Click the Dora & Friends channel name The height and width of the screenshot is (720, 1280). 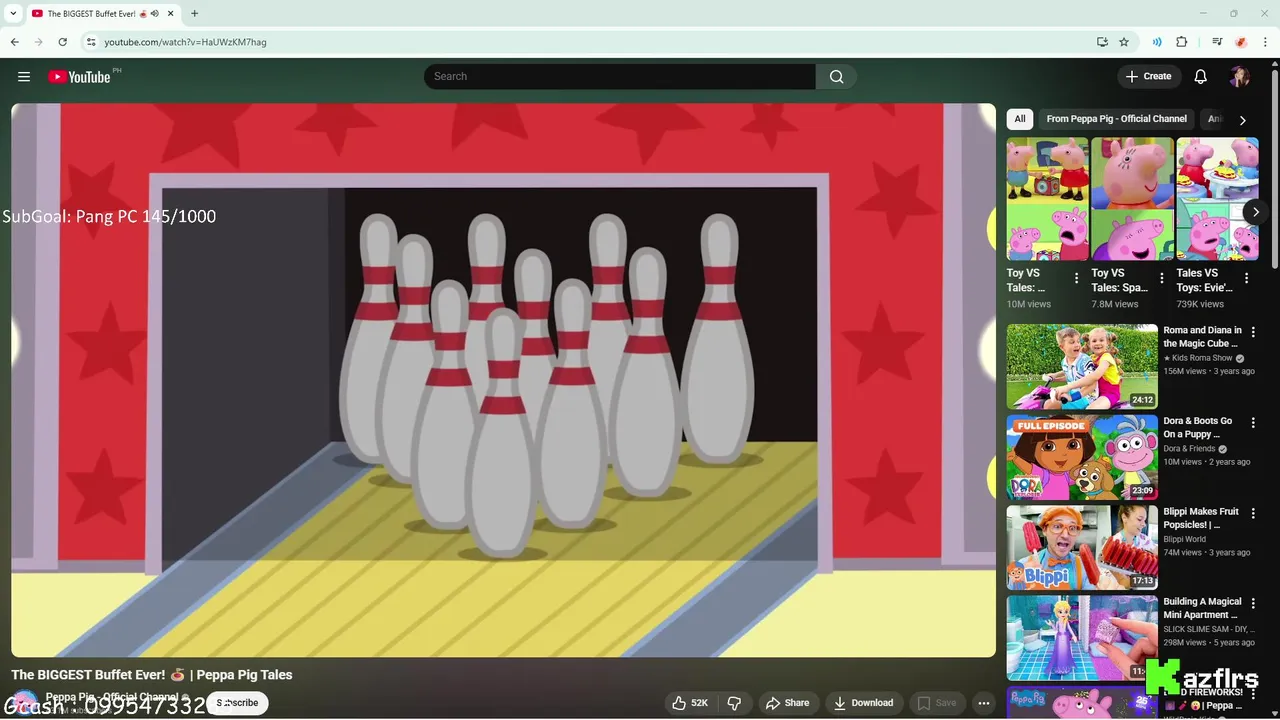(x=1189, y=449)
